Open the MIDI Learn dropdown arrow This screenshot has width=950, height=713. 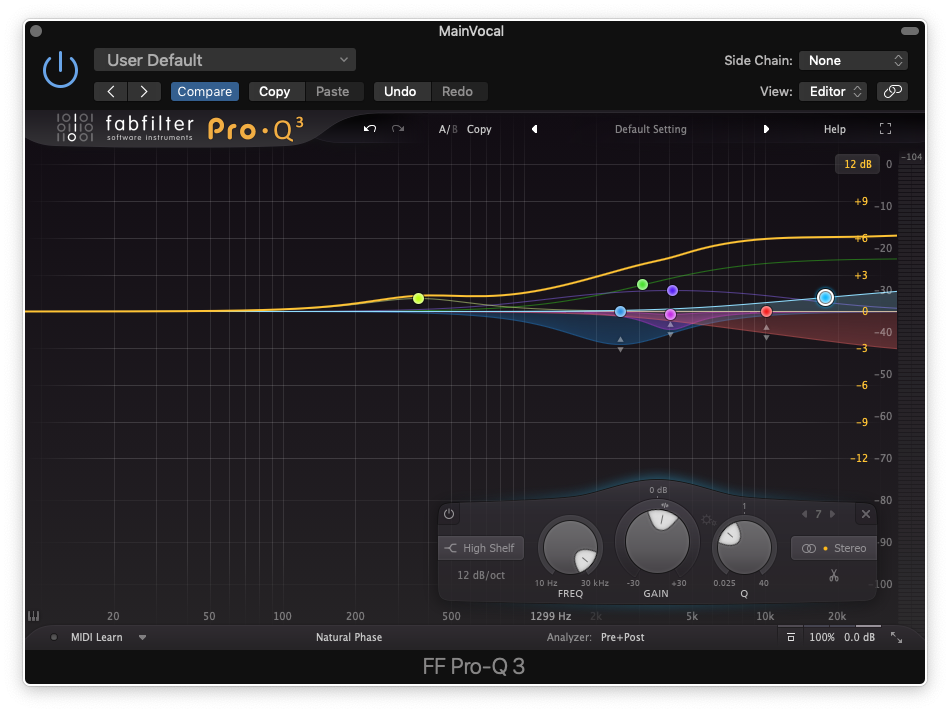click(x=142, y=637)
